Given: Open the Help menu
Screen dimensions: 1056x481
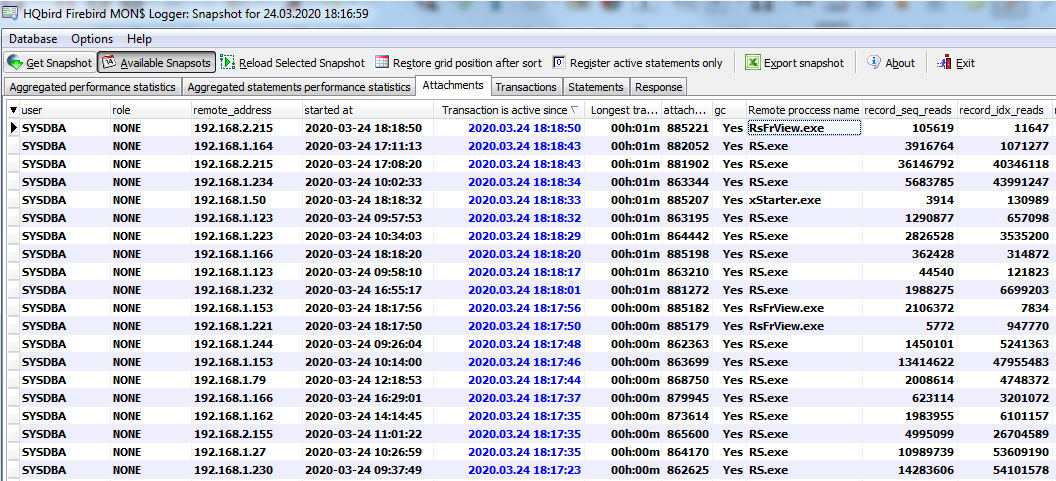Looking at the screenshot, I should [x=139, y=39].
